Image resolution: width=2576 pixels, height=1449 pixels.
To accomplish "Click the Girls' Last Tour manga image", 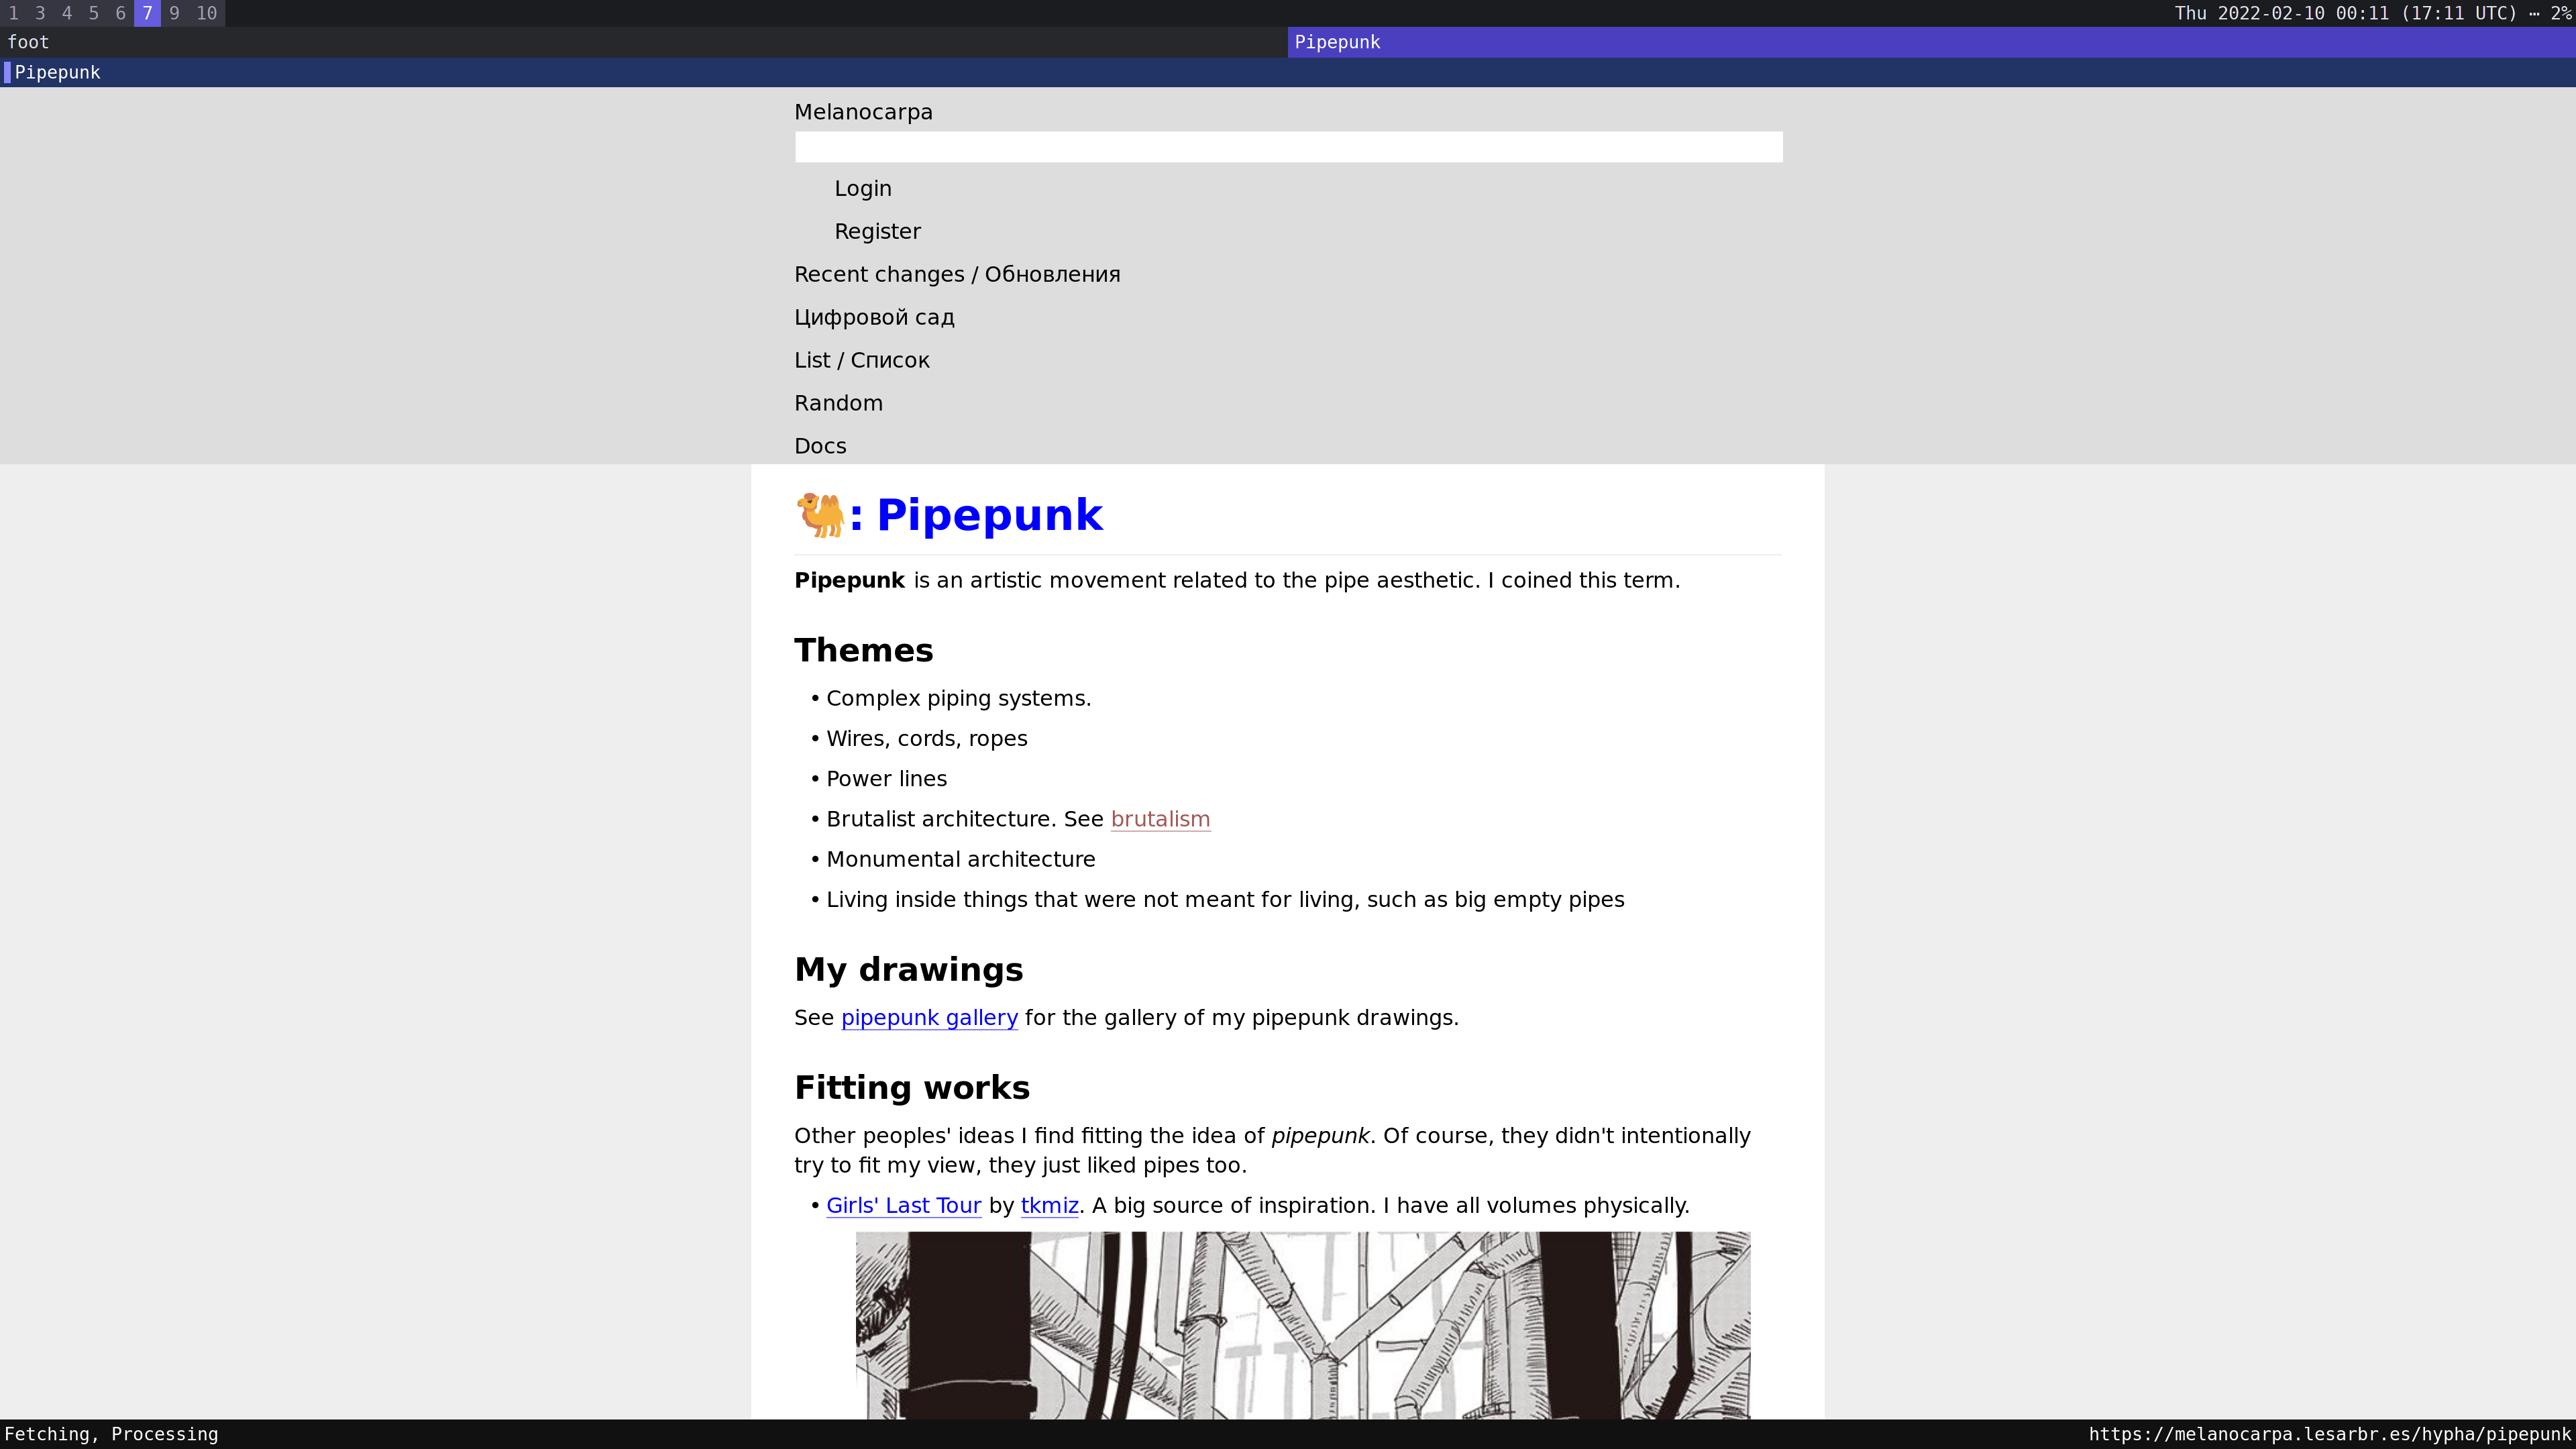I will (x=1303, y=1325).
